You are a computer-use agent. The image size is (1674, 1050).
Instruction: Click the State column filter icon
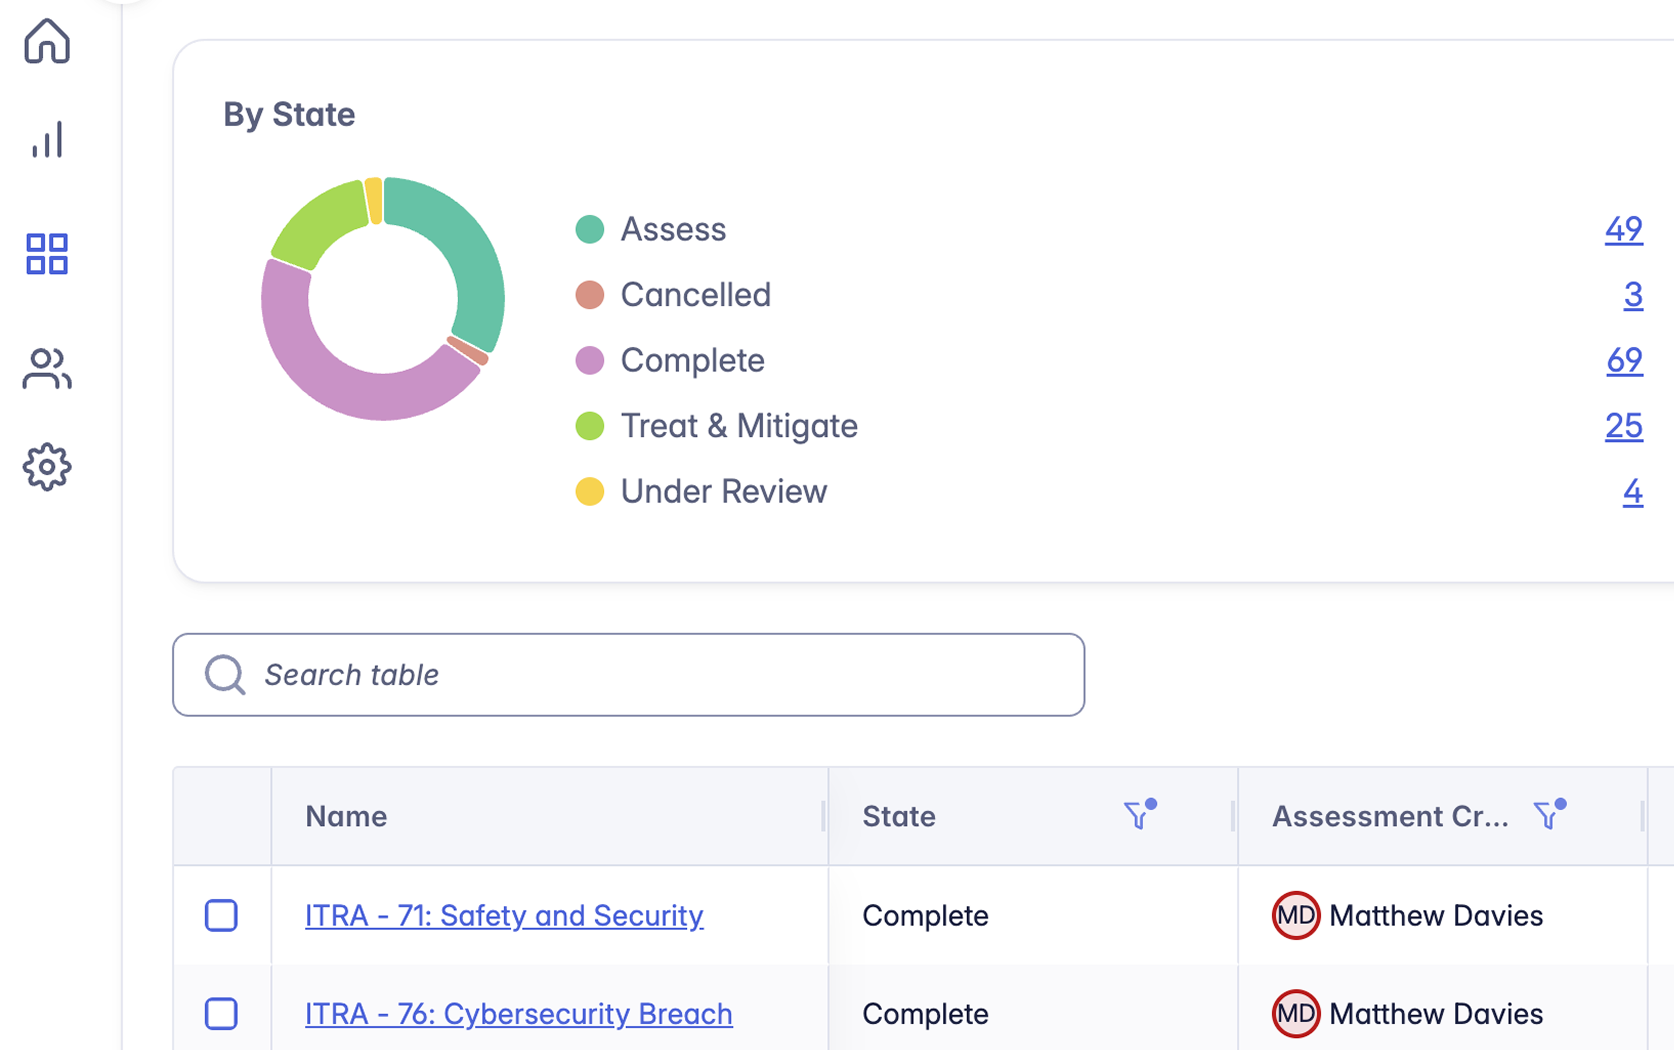pyautogui.click(x=1137, y=816)
